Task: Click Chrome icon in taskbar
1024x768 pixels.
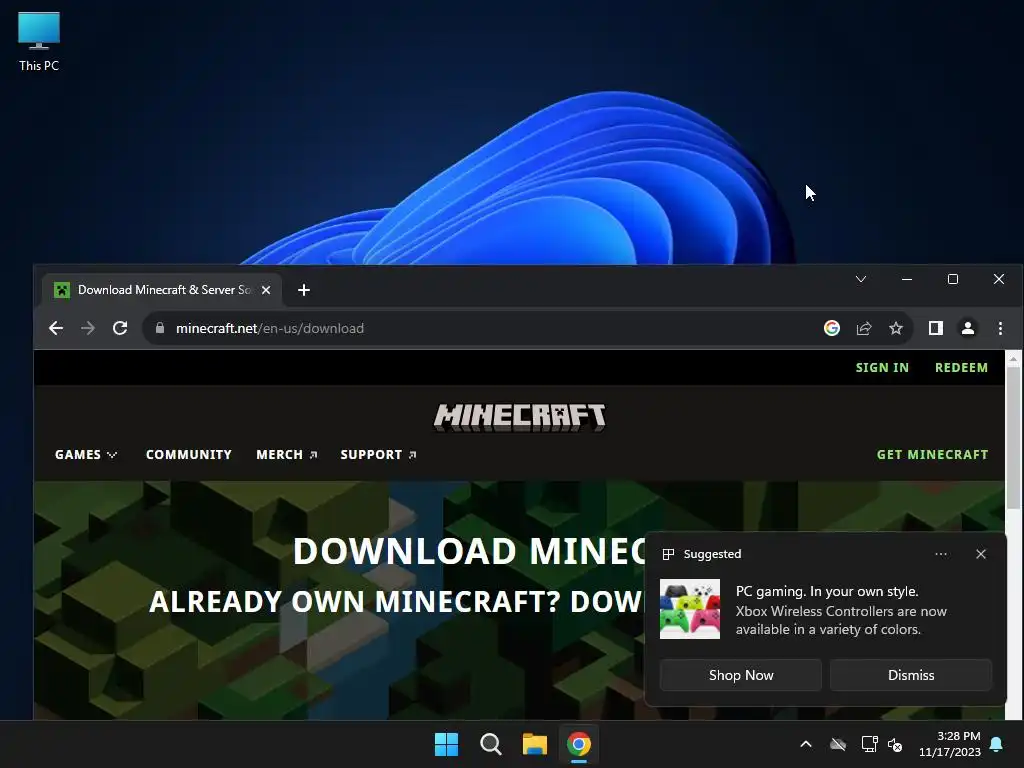Action: pyautogui.click(x=579, y=744)
